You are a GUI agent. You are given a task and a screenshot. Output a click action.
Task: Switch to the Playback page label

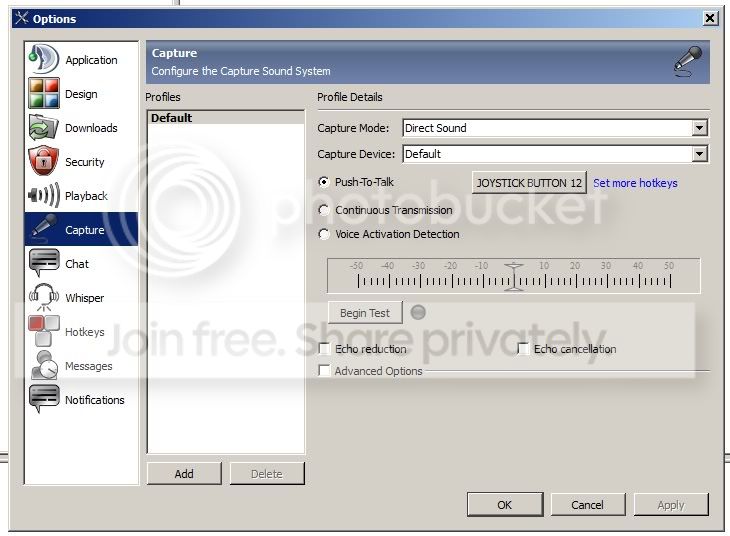point(86,196)
